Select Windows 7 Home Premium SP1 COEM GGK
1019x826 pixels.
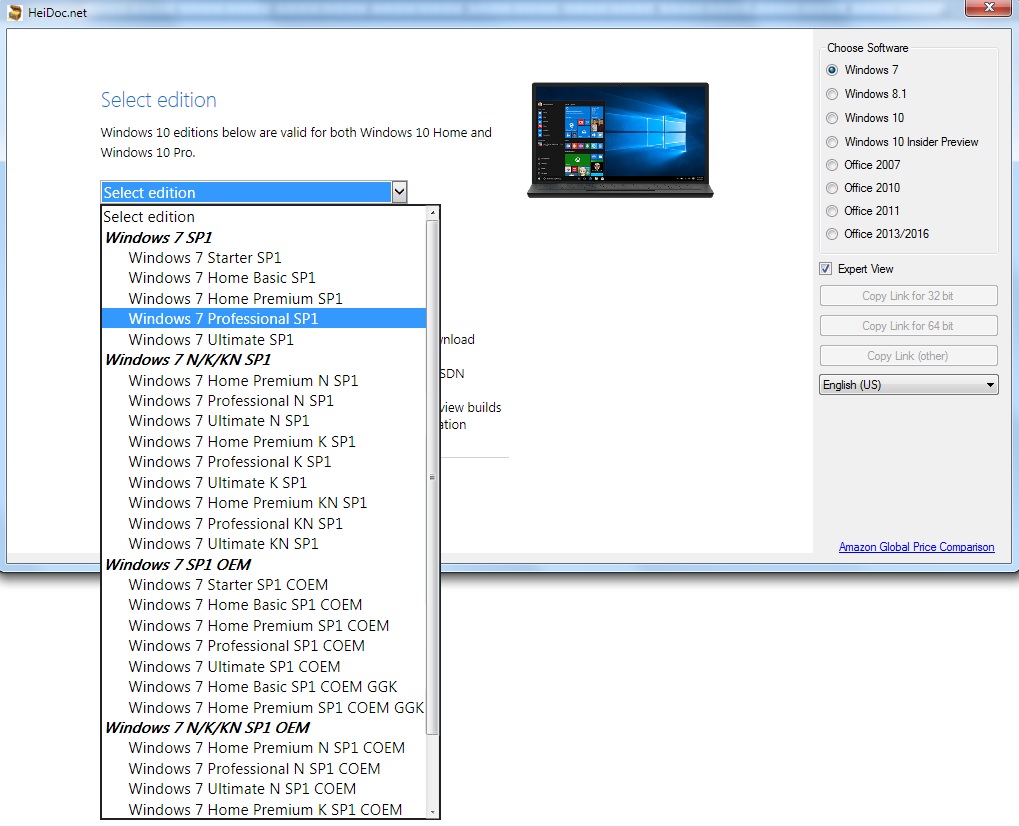(x=264, y=707)
